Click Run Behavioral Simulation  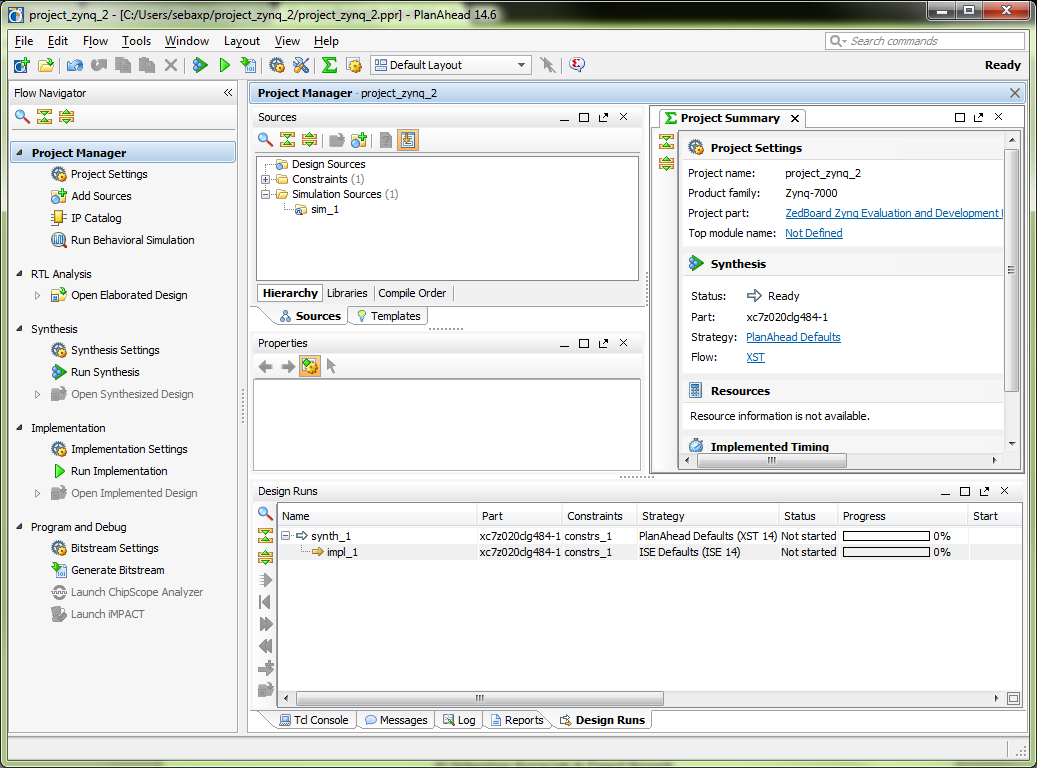click(x=132, y=240)
